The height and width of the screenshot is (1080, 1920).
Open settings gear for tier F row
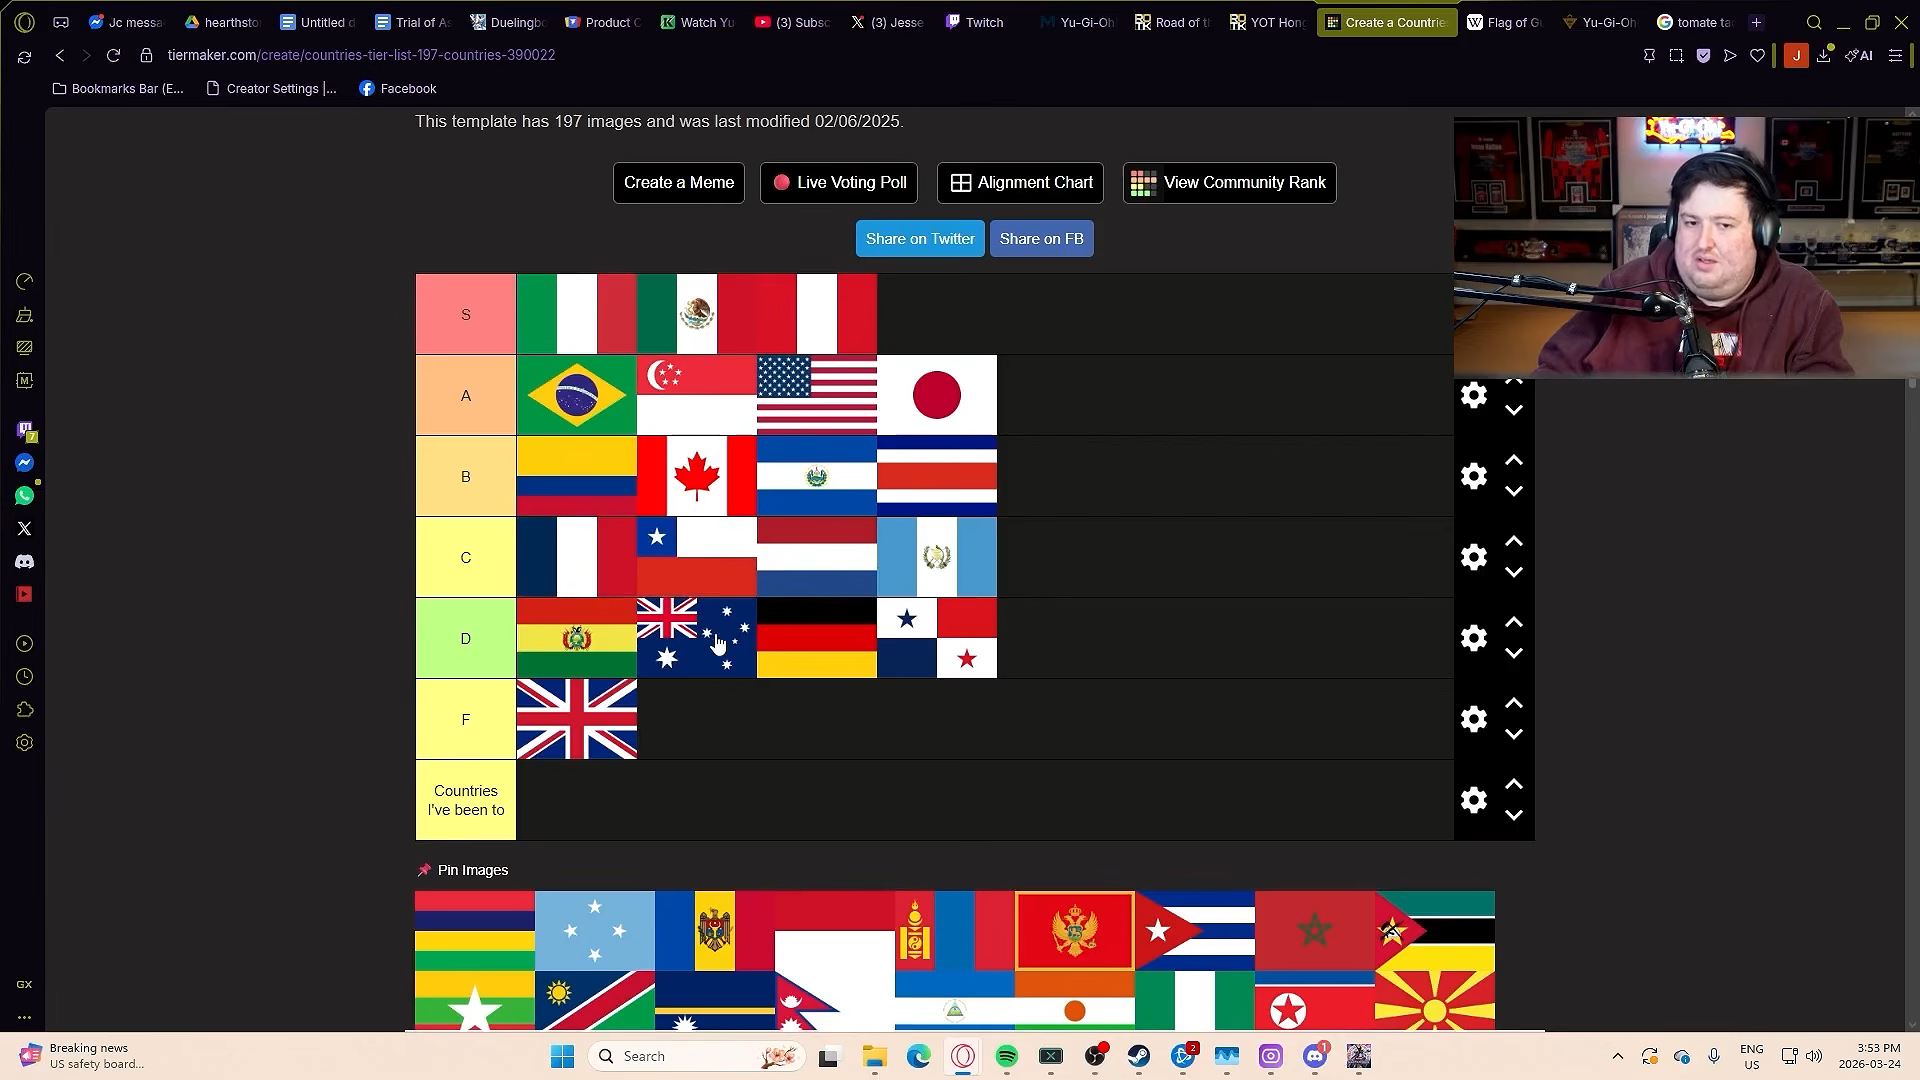(1474, 719)
